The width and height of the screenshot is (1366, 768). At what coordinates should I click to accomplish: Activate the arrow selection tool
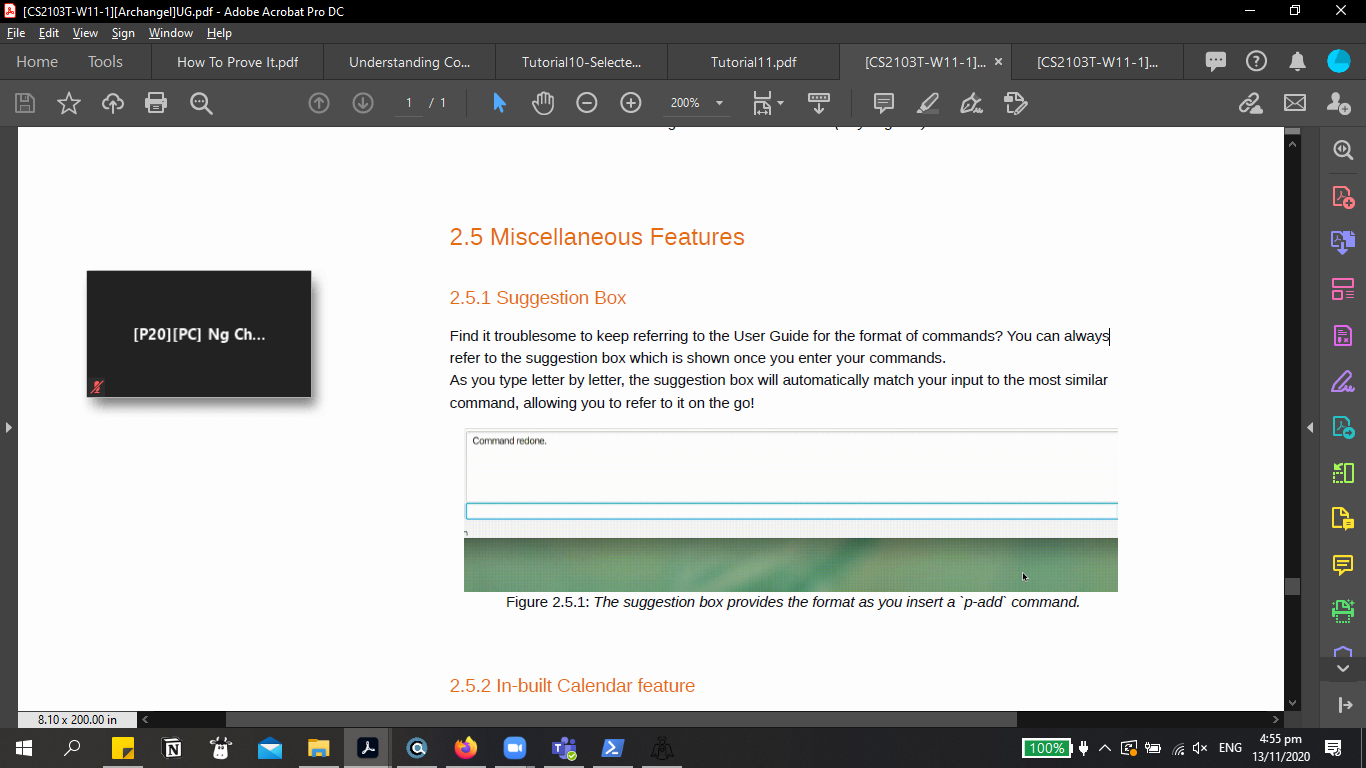point(499,103)
